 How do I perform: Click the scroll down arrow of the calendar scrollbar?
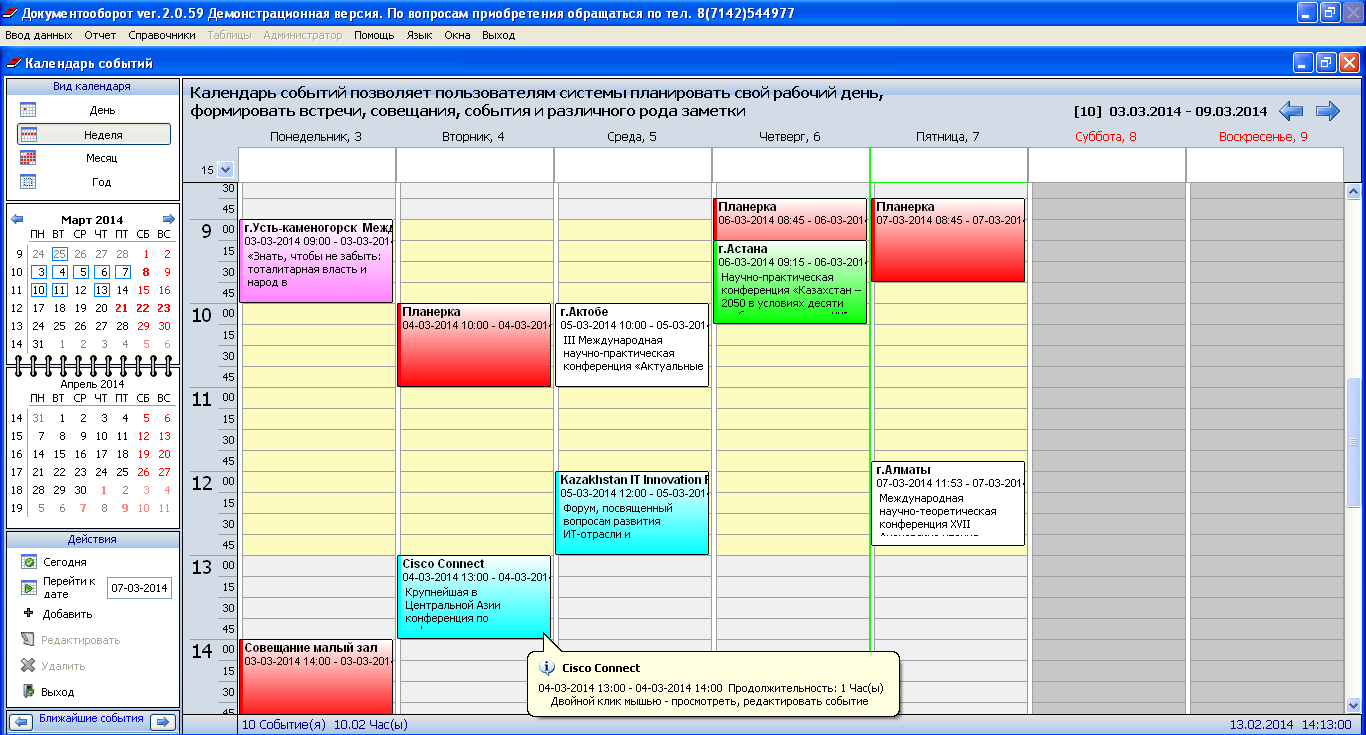tap(1355, 705)
